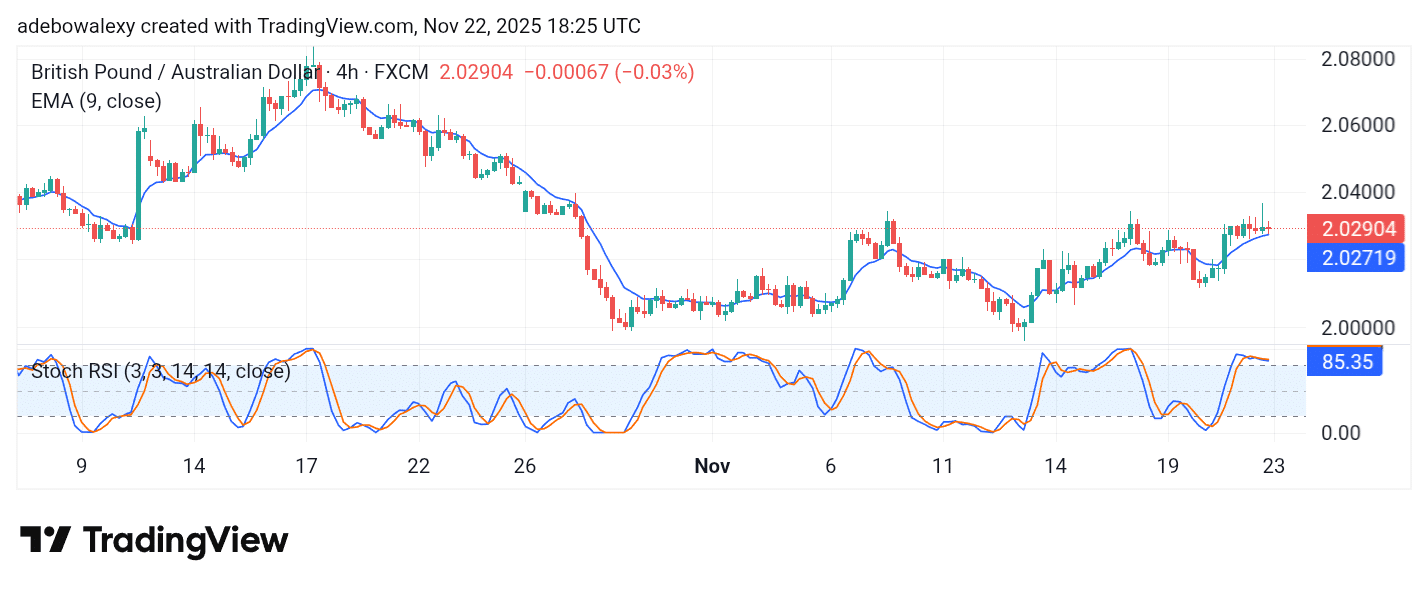Click the 2.00000 price axis label
Image resolution: width=1428 pixels, height=591 pixels.
(1356, 327)
